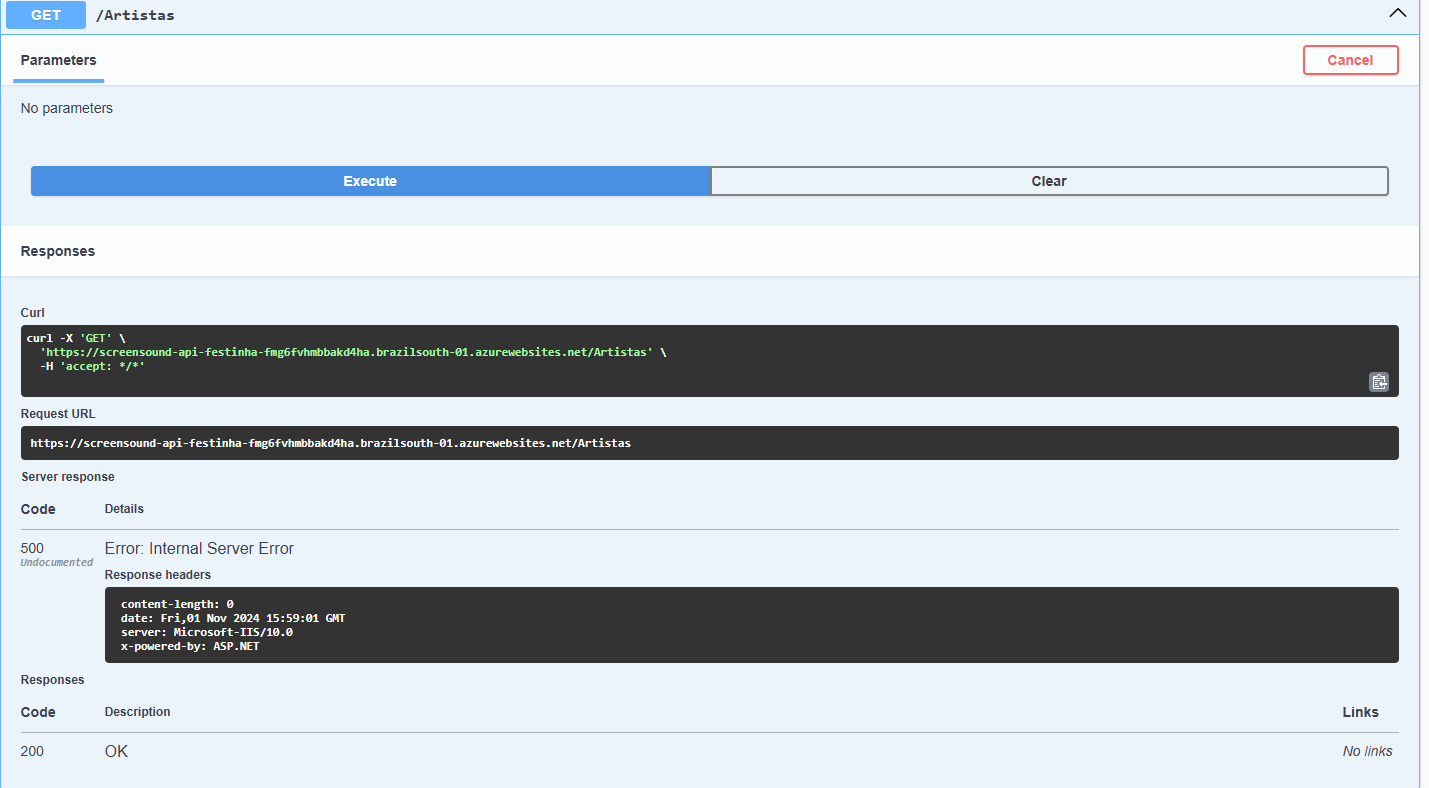Click the curl command code block

click(x=709, y=361)
